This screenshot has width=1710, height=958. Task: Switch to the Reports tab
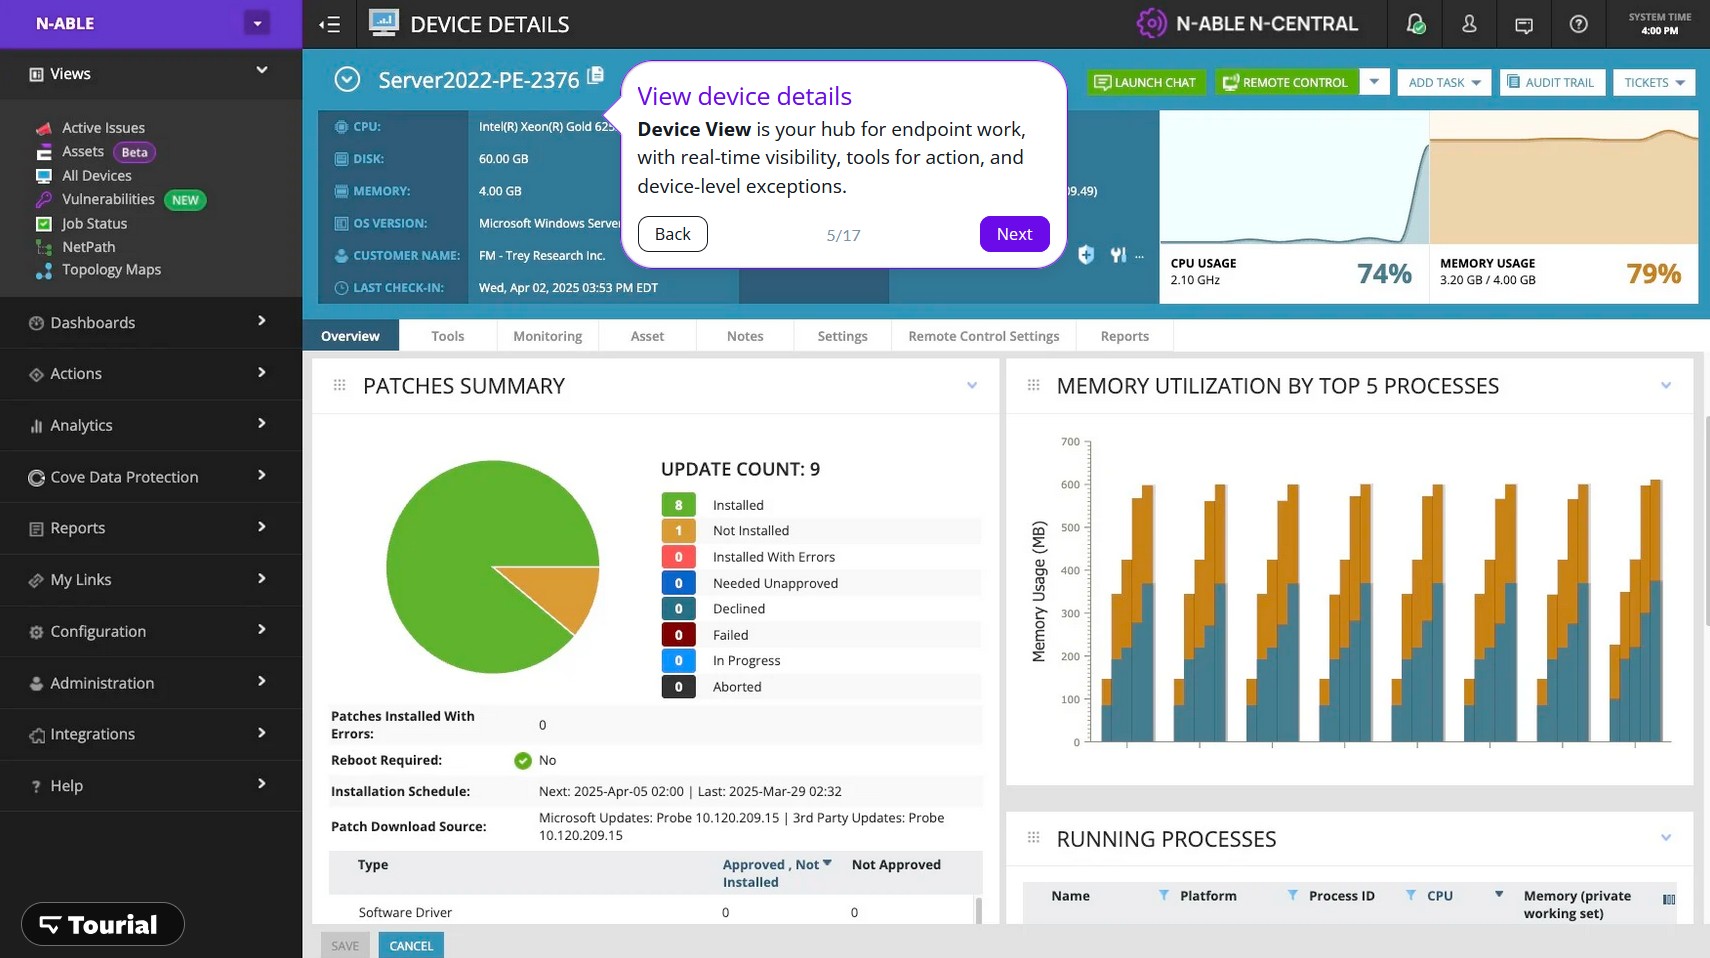(x=1124, y=336)
